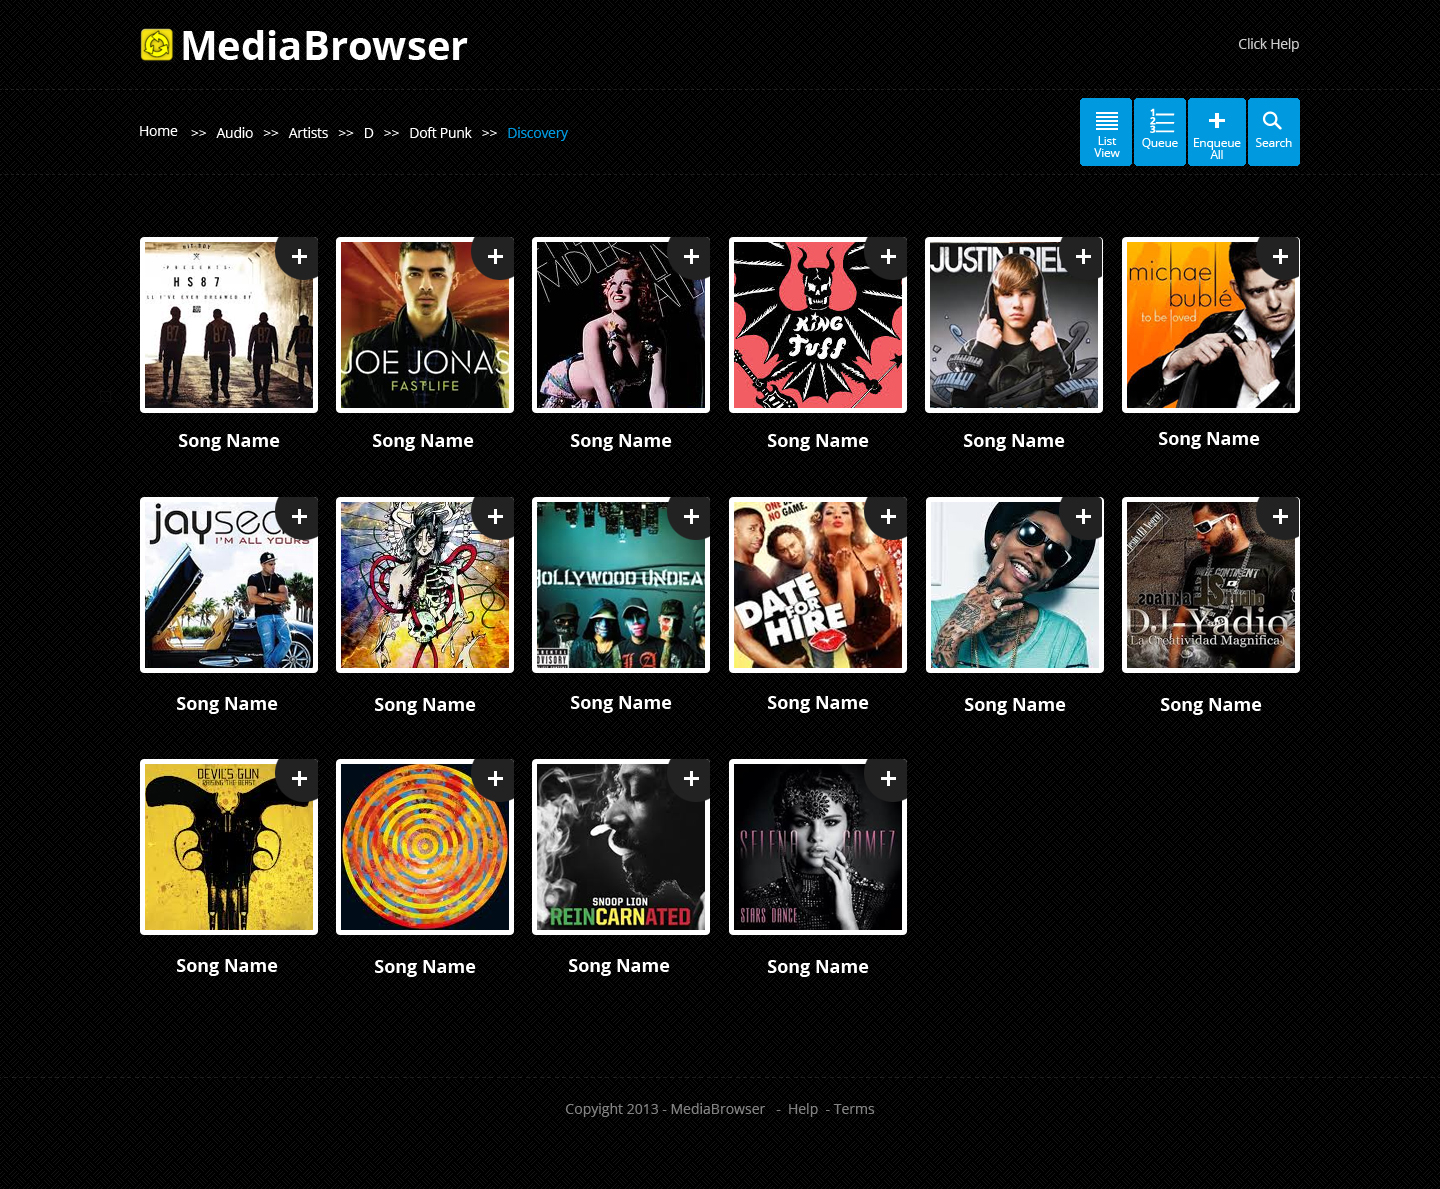Viewport: 1440px width, 1189px height.
Task: Click Song Name under colorful spiral cover
Action: click(425, 967)
